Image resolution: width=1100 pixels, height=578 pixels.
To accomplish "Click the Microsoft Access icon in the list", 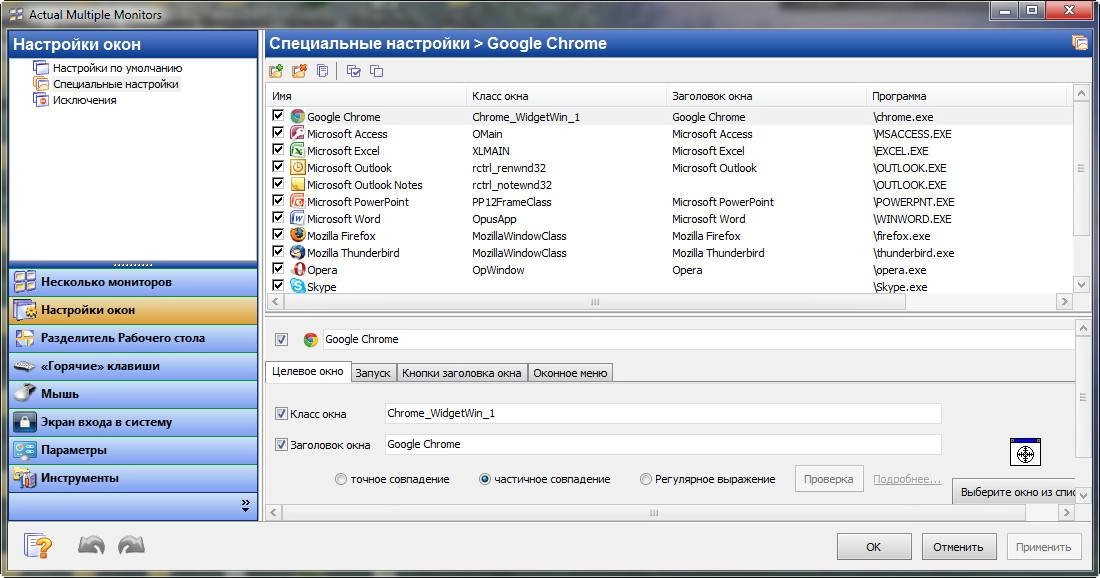I will 297,133.
